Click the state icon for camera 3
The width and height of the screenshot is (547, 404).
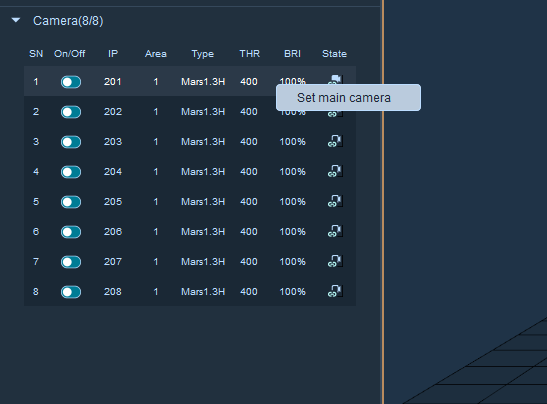[335, 141]
